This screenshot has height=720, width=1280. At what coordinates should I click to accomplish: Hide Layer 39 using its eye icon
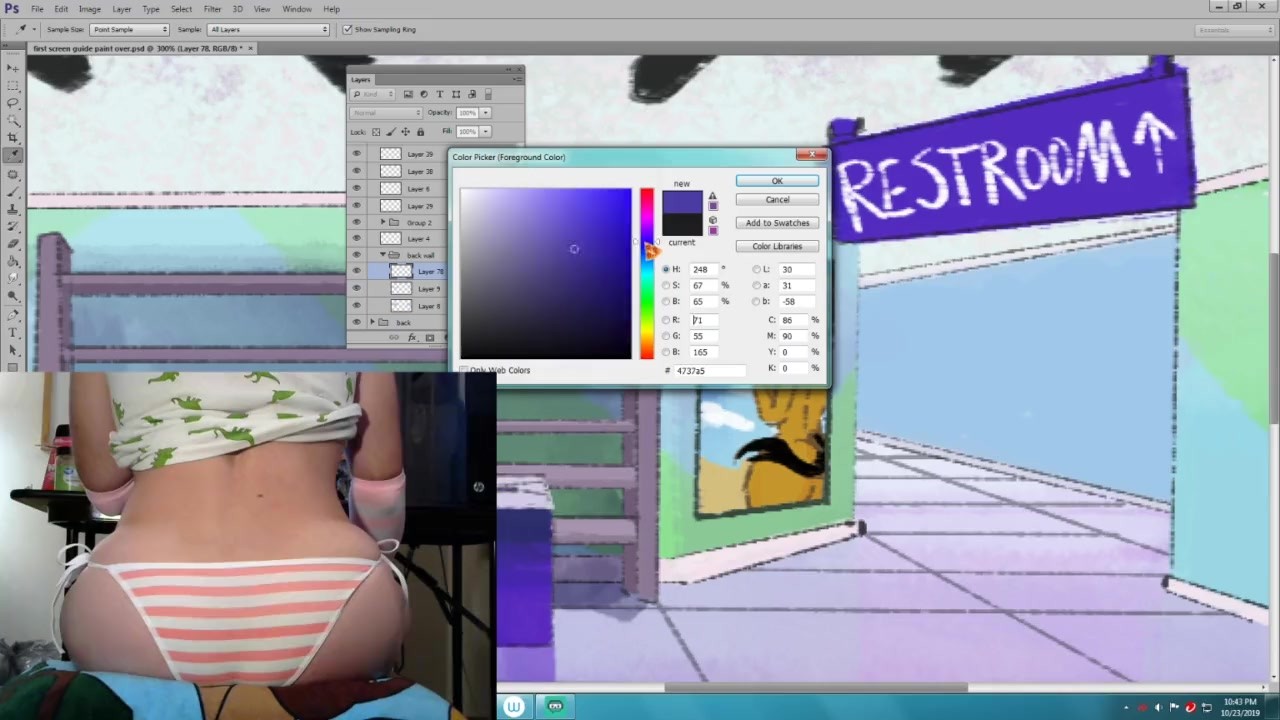356,154
